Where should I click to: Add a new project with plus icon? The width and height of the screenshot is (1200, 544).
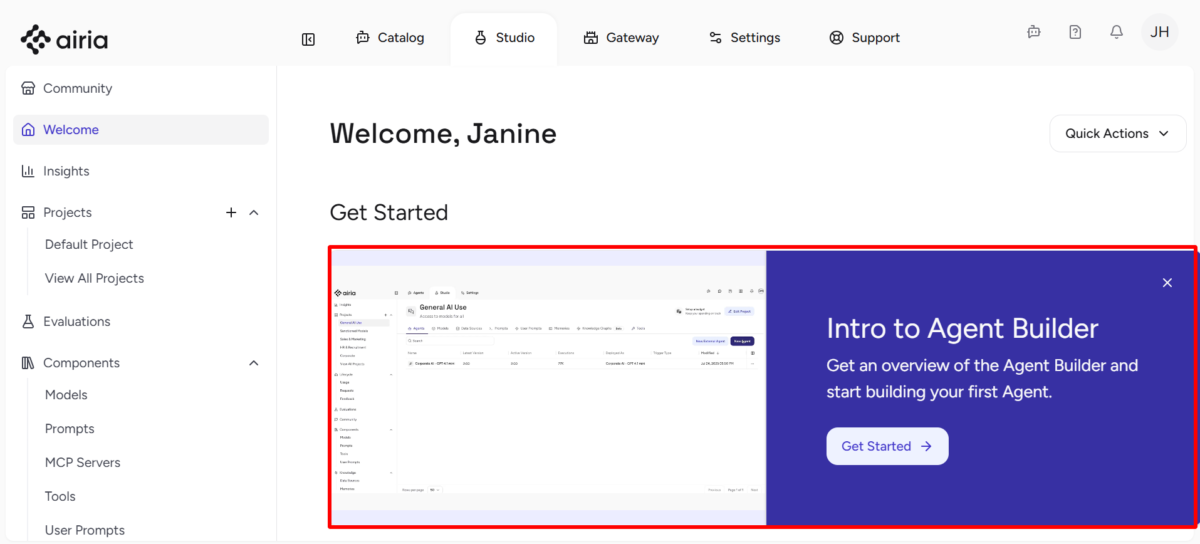(231, 212)
